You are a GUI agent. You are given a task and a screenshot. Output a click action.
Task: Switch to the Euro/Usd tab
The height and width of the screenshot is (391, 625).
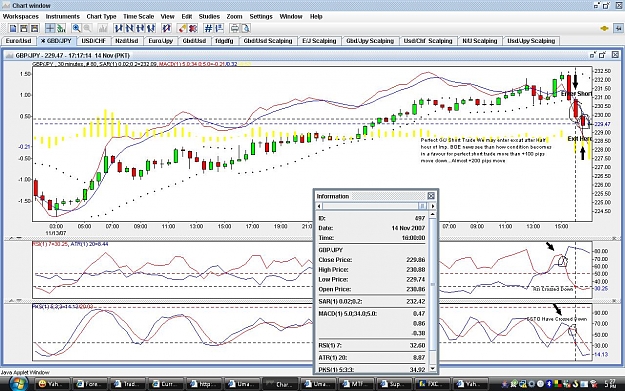point(19,41)
